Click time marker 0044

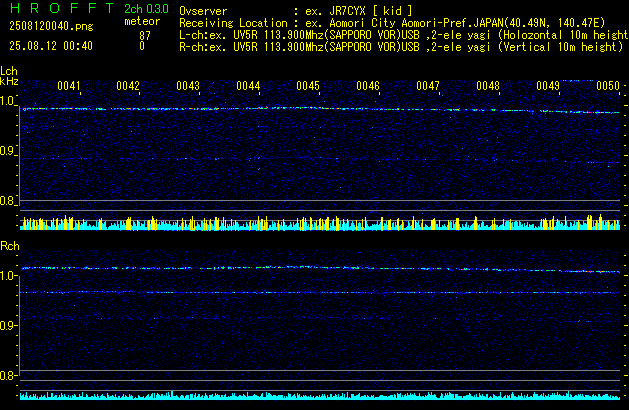[248, 86]
